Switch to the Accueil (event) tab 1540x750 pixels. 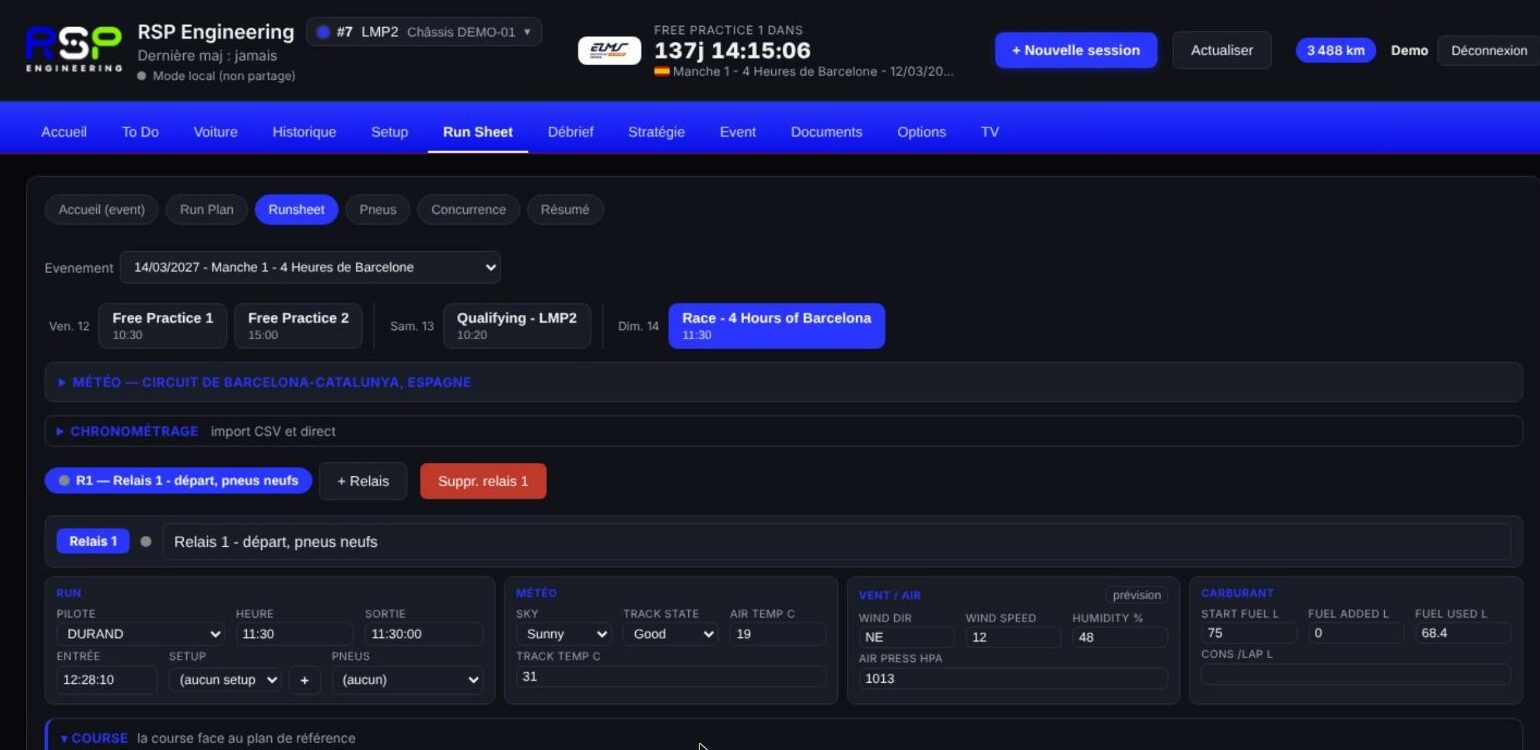pos(102,209)
